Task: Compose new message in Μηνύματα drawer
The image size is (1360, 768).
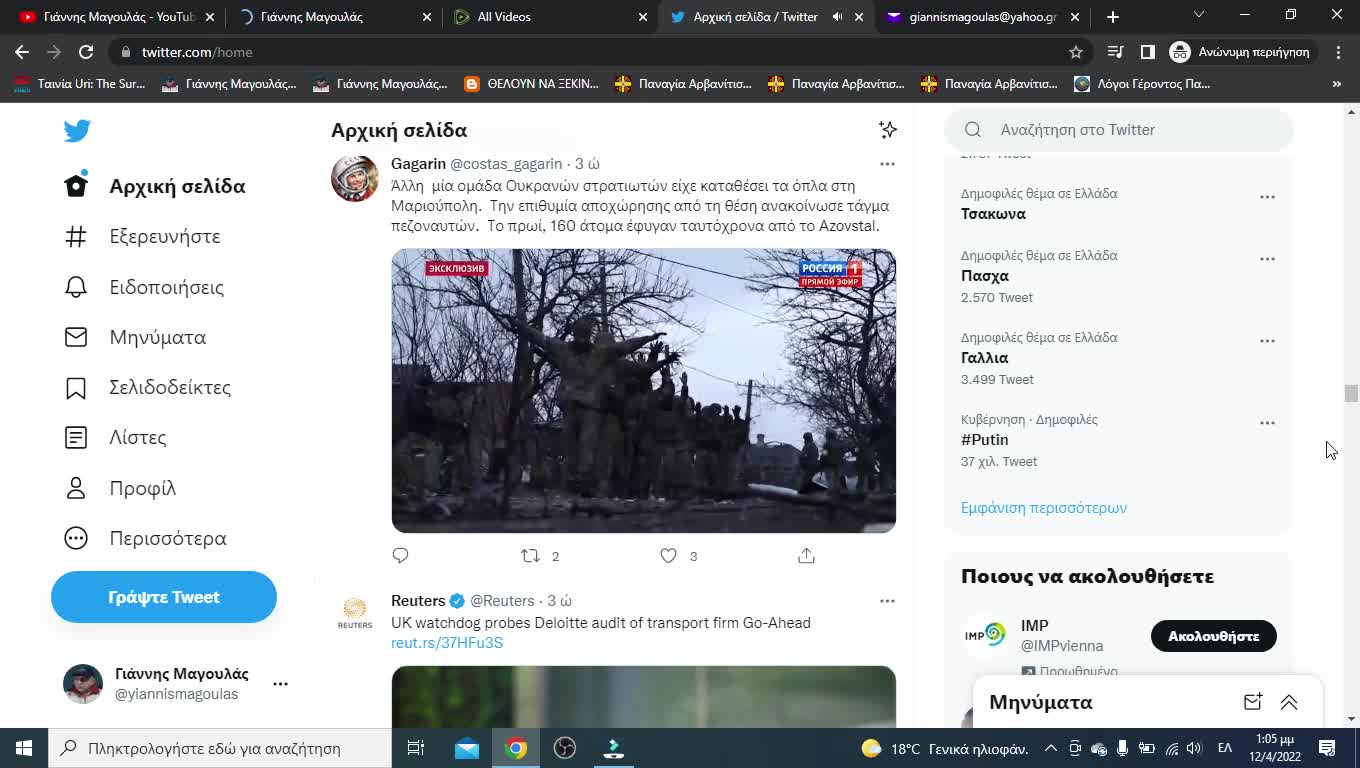Action: 1253,702
